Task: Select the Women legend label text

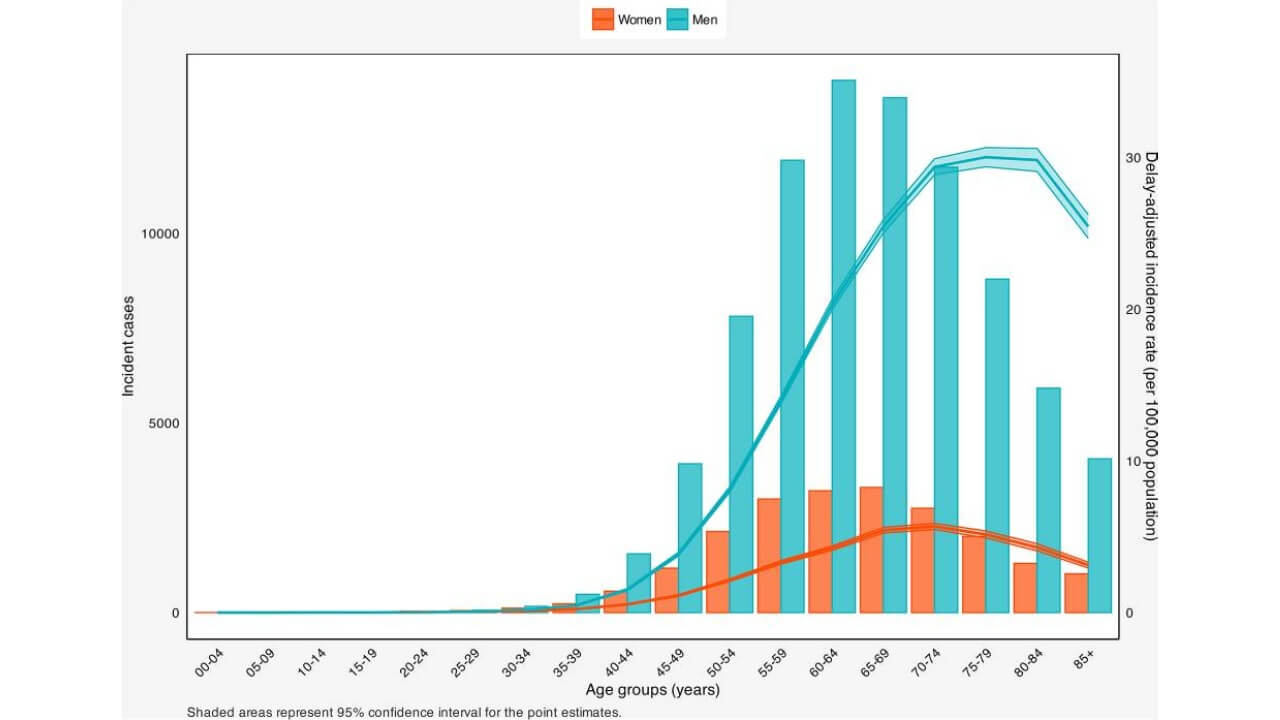Action: click(x=639, y=20)
